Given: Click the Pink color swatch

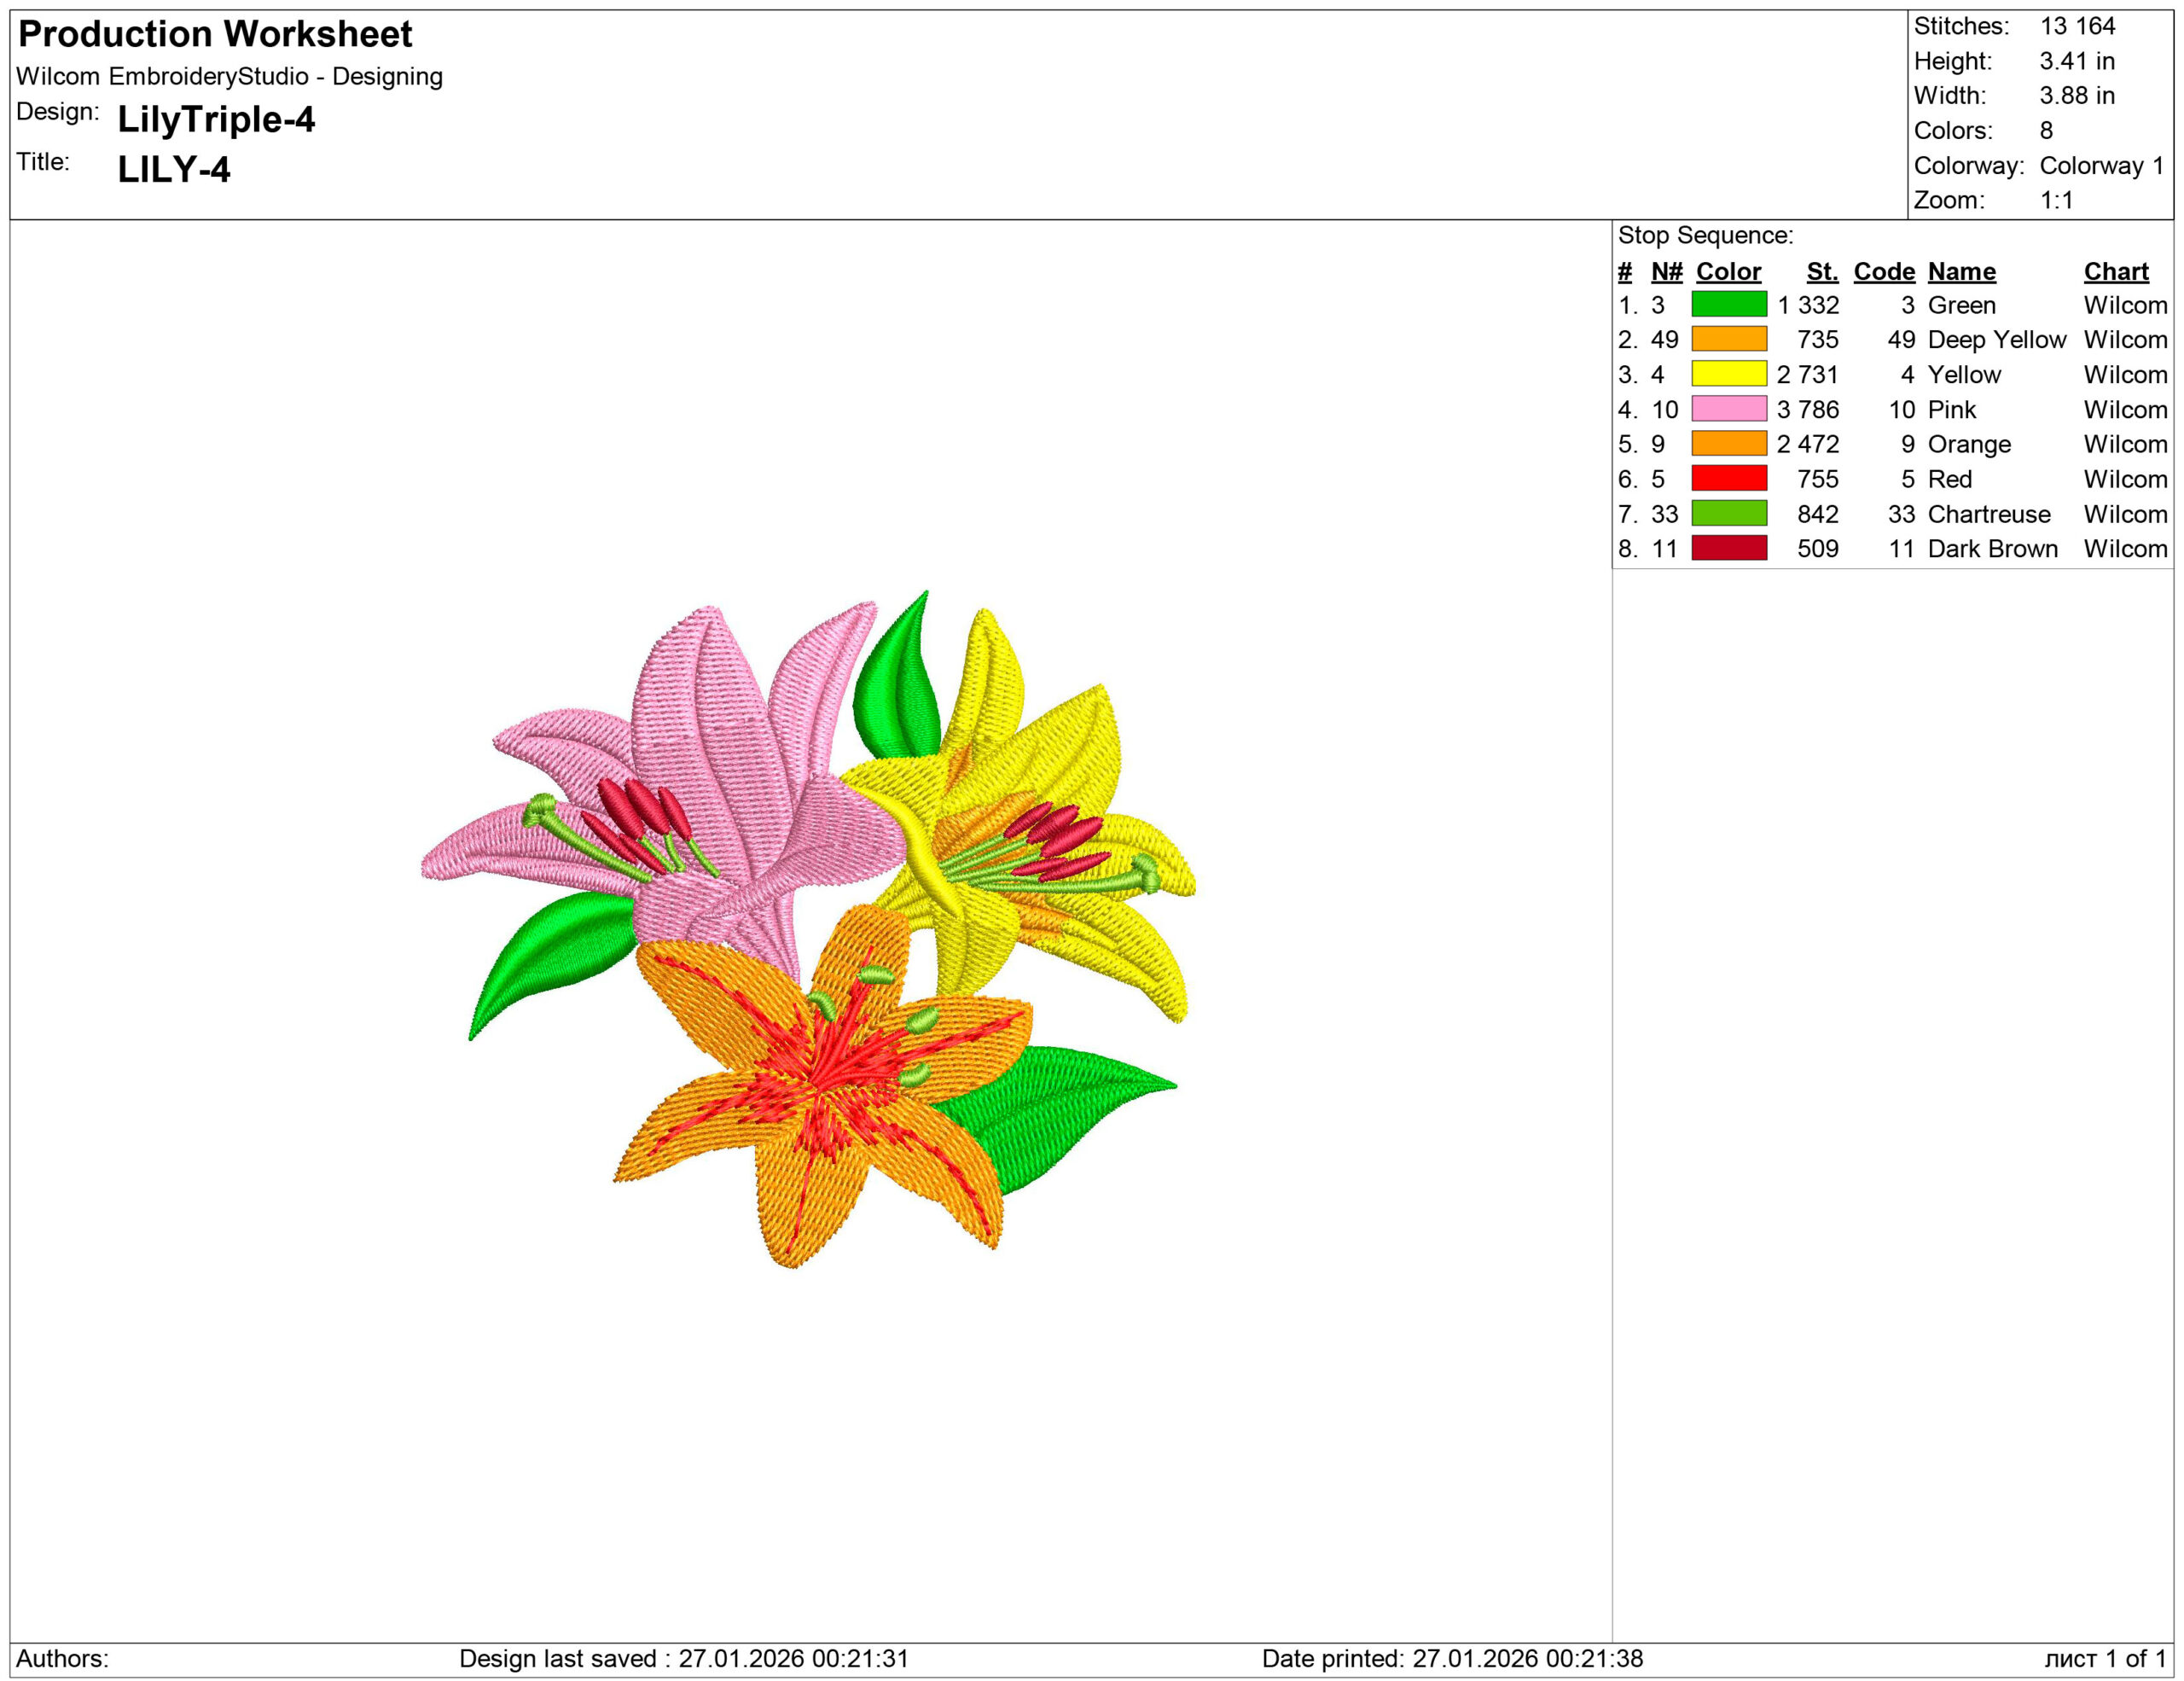Looking at the screenshot, I should point(1728,409).
